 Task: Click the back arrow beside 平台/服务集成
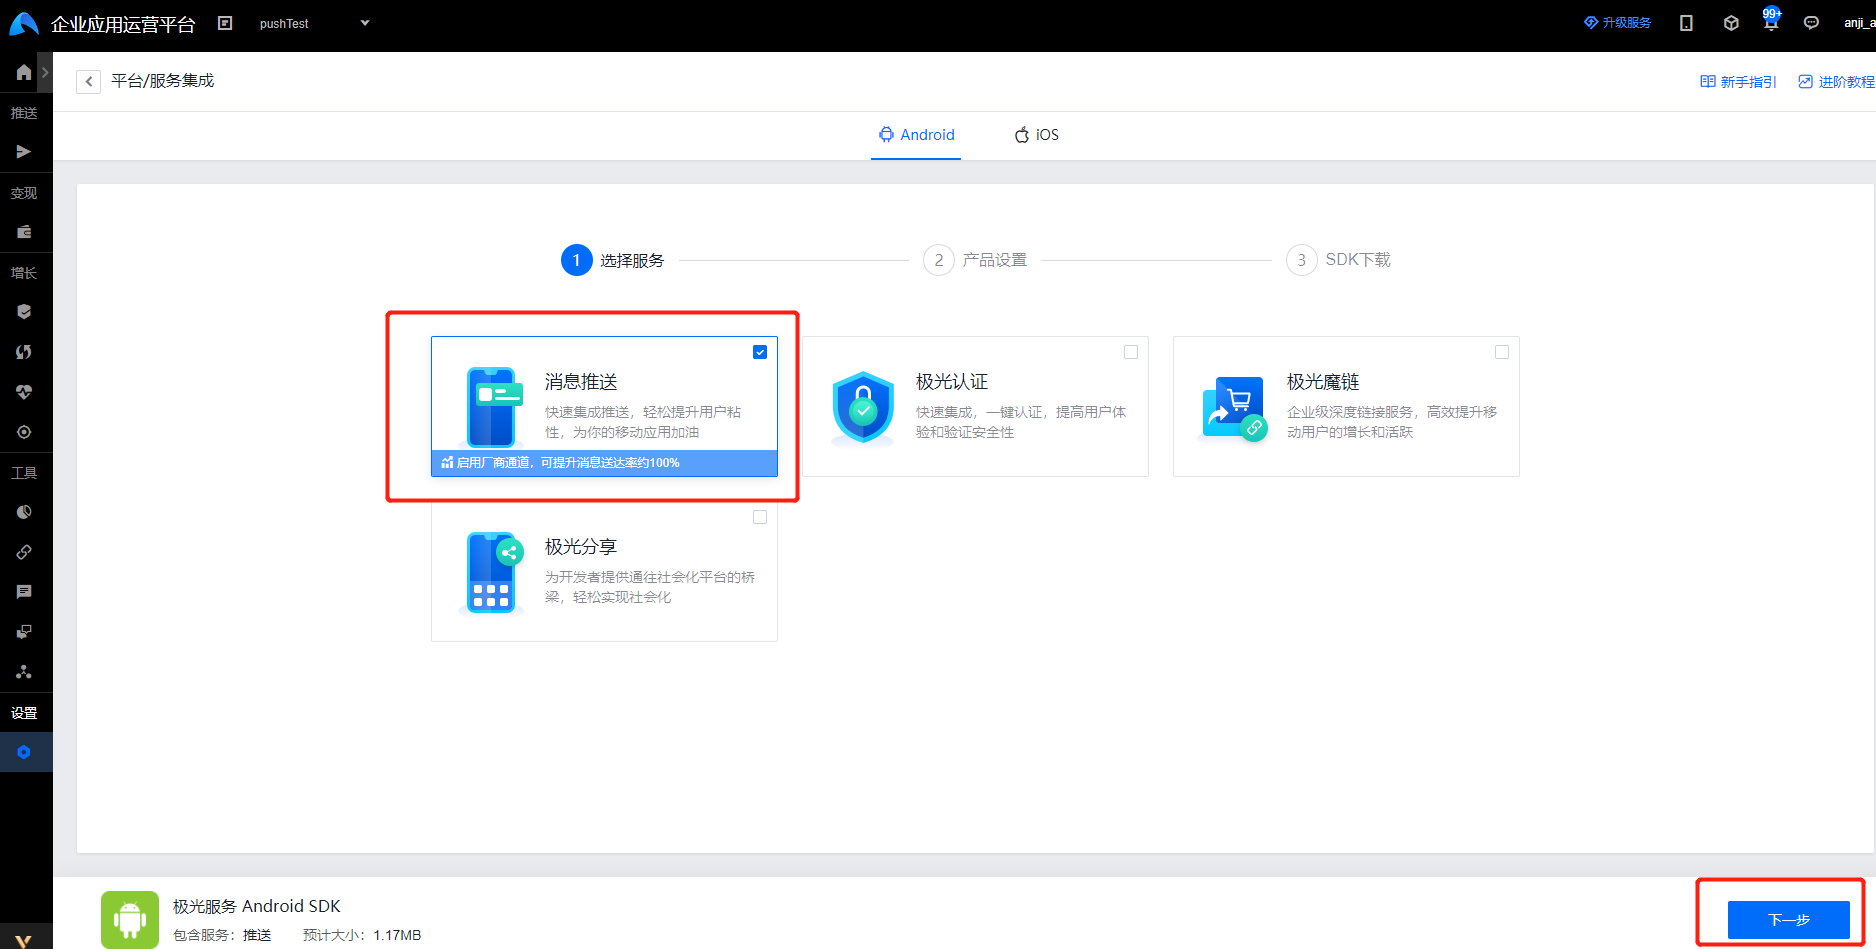pyautogui.click(x=88, y=81)
